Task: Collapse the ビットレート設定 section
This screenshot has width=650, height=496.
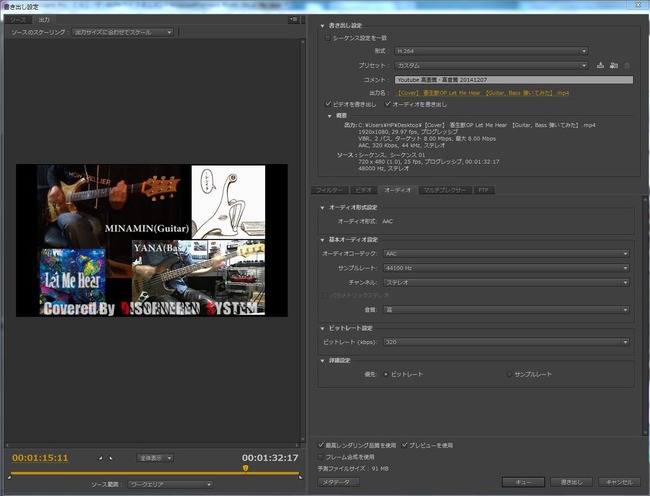Action: click(323, 328)
